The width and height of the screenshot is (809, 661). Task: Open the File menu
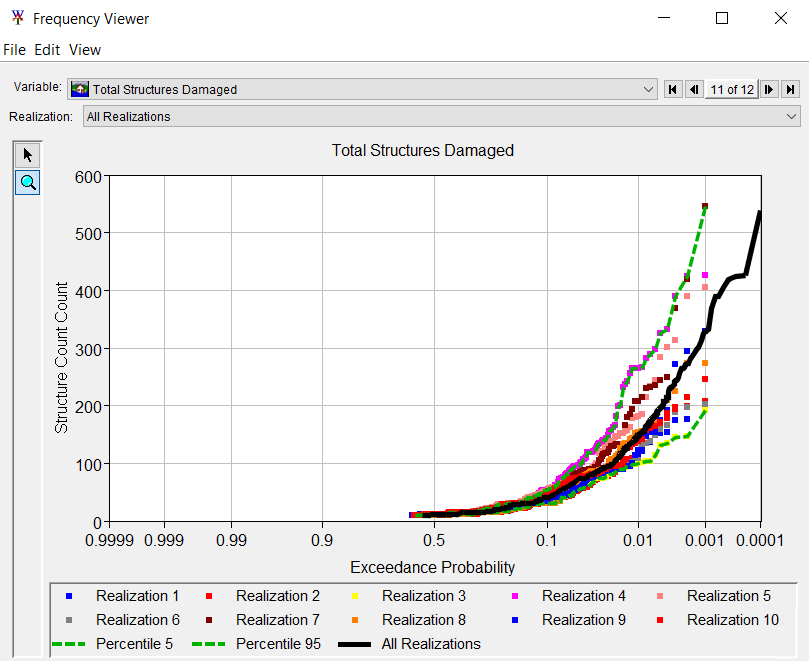pos(14,49)
